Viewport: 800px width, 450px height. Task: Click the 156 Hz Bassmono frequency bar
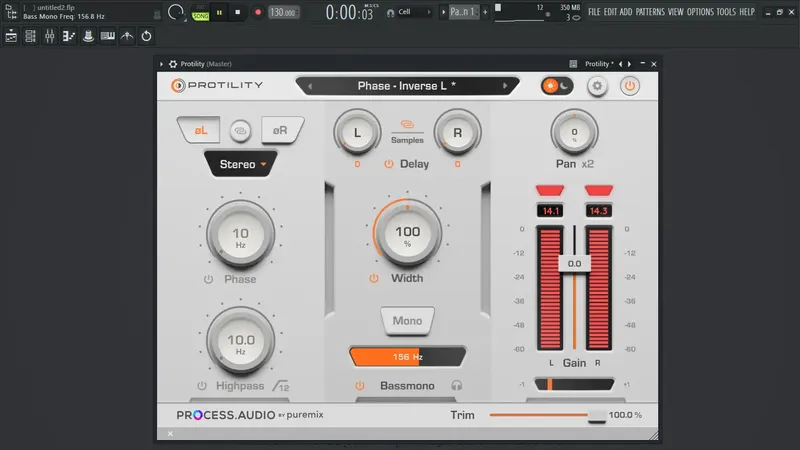pyautogui.click(x=407, y=357)
